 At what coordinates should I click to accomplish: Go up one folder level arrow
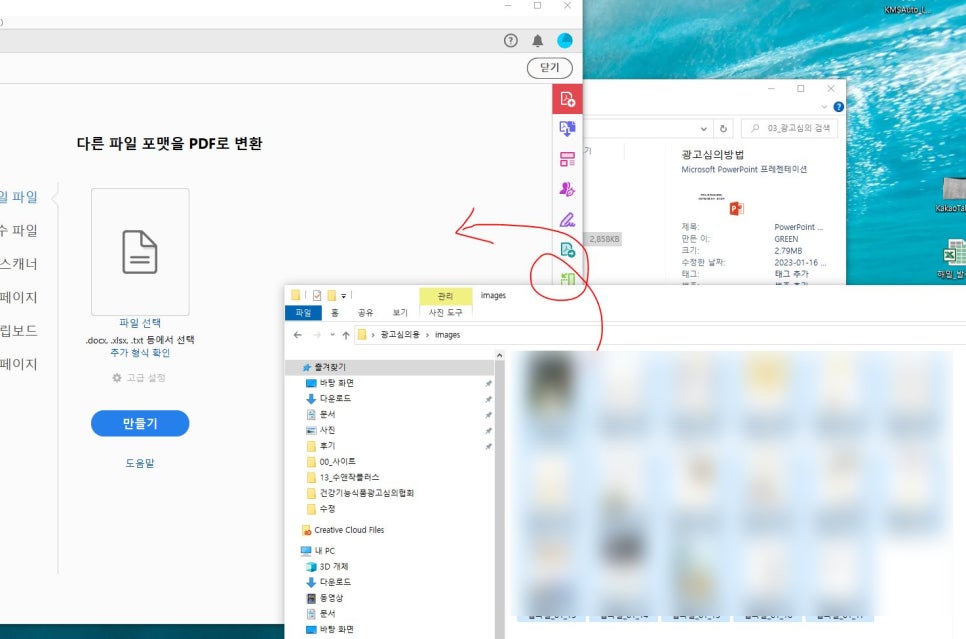tap(346, 335)
